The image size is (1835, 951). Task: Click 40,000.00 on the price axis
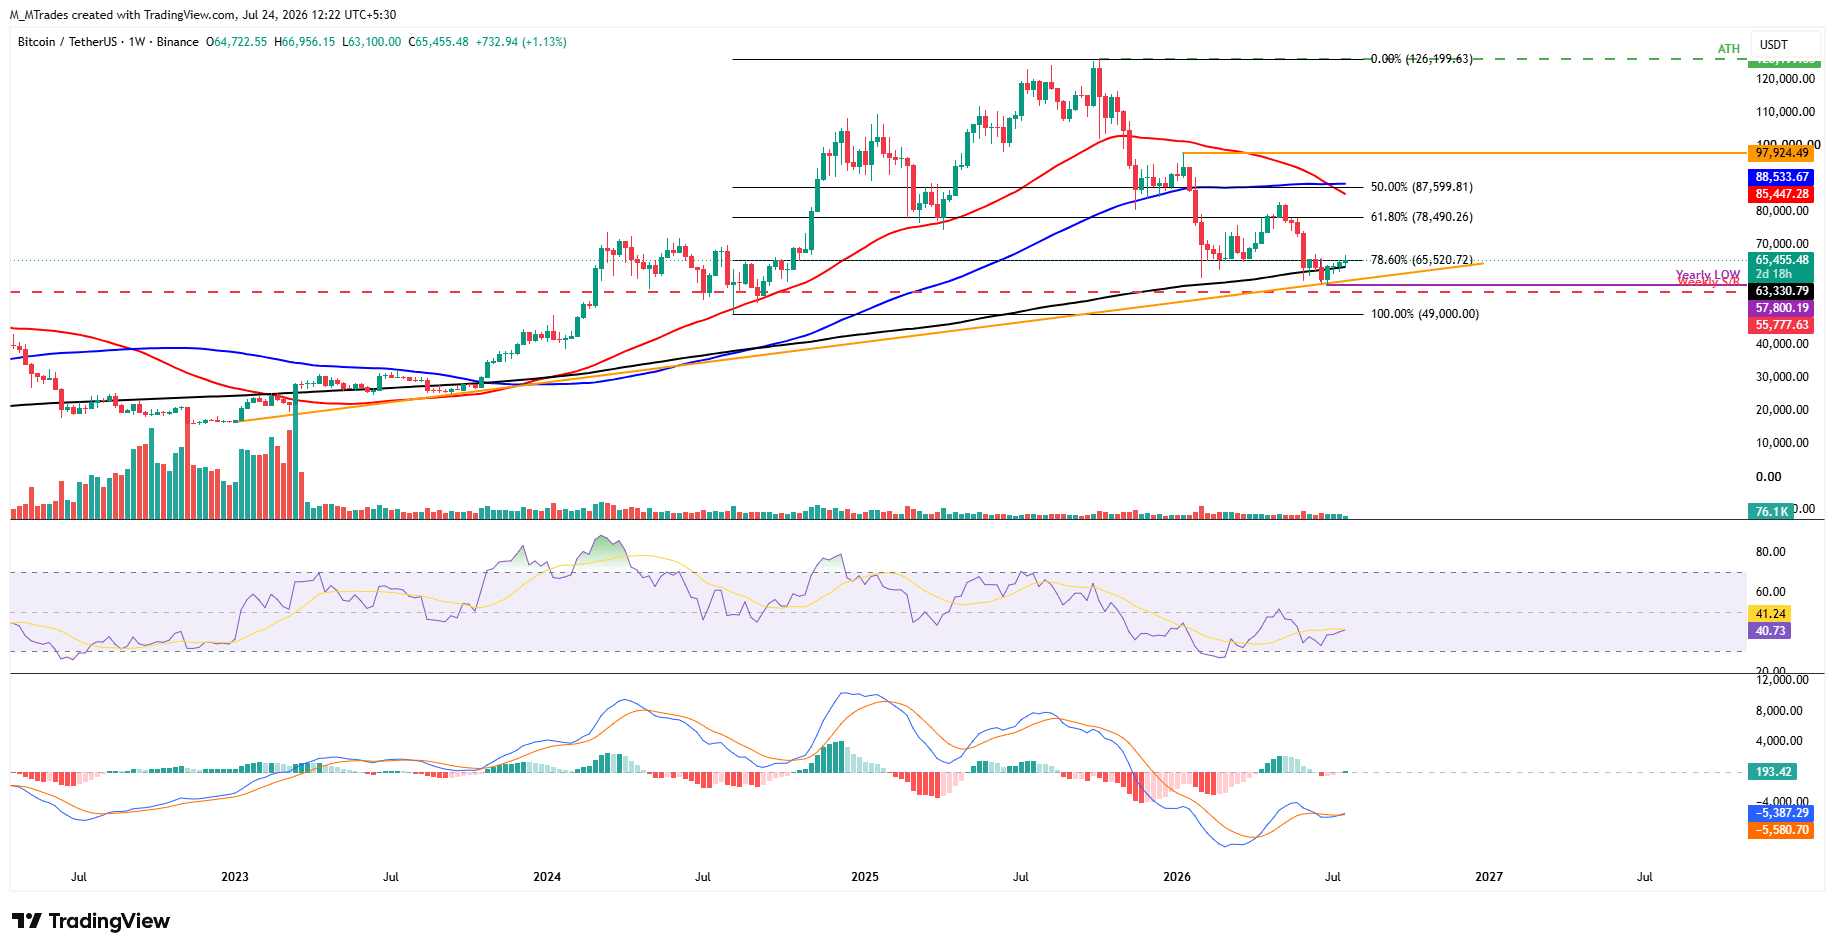click(x=1782, y=344)
